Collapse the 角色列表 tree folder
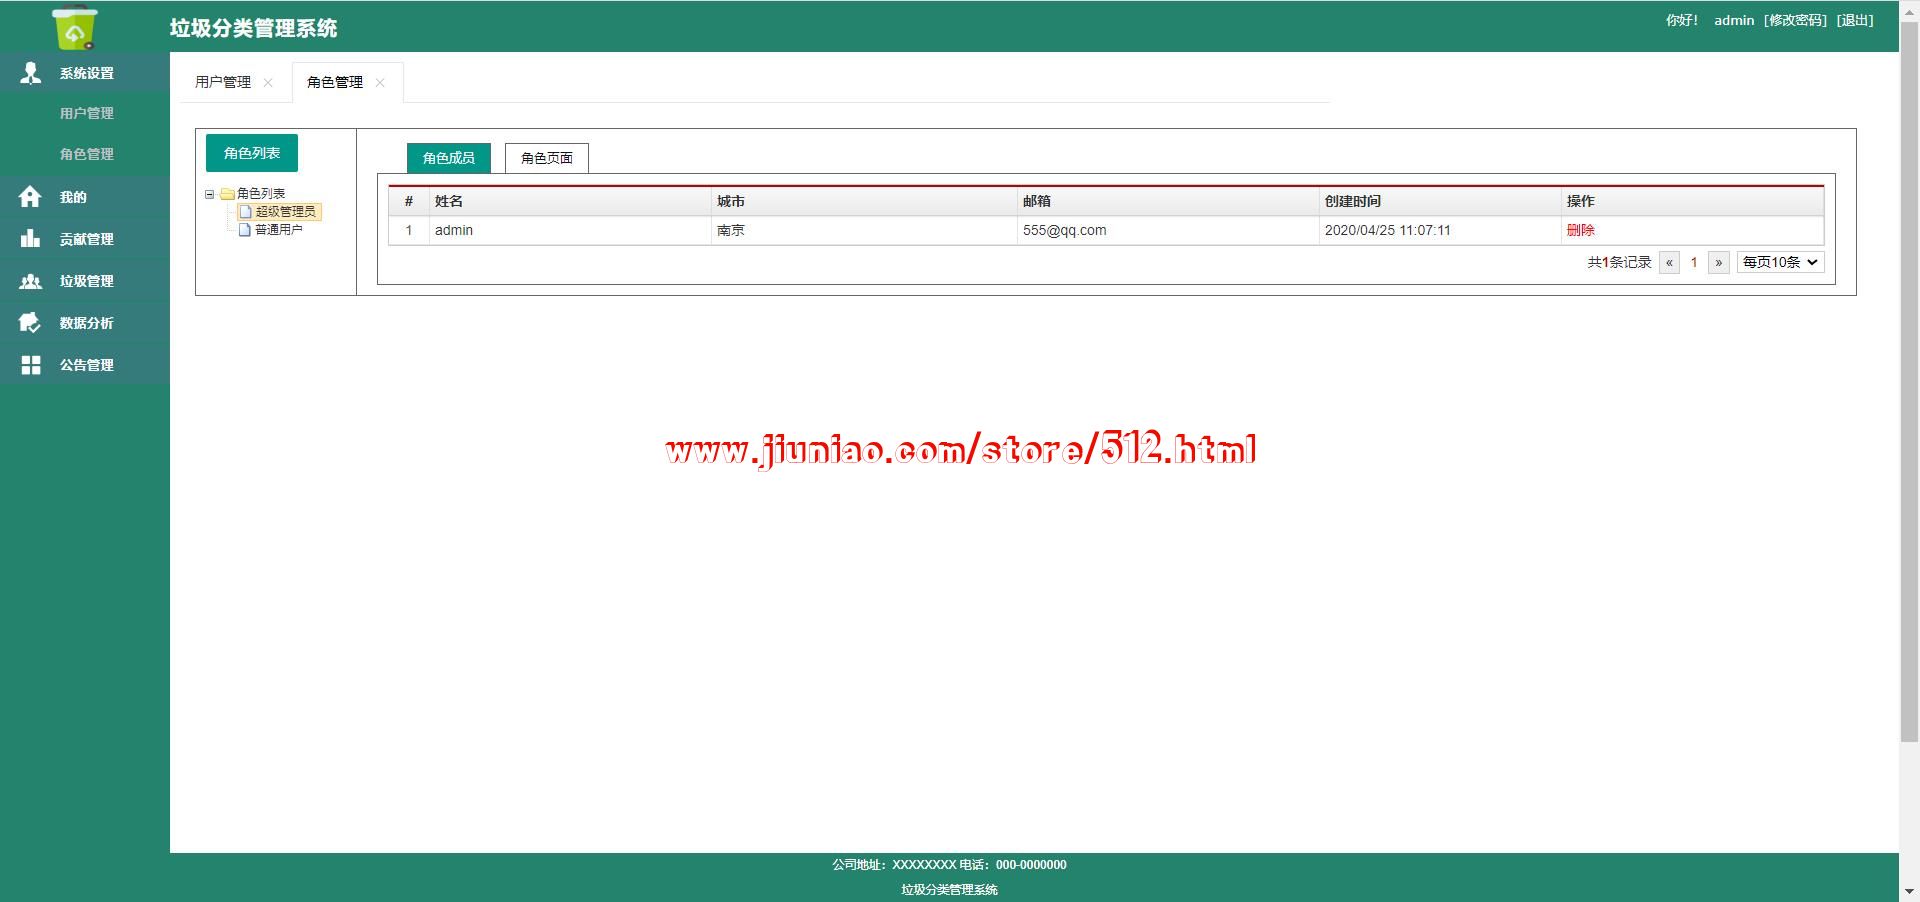This screenshot has width=1920, height=902. point(210,194)
